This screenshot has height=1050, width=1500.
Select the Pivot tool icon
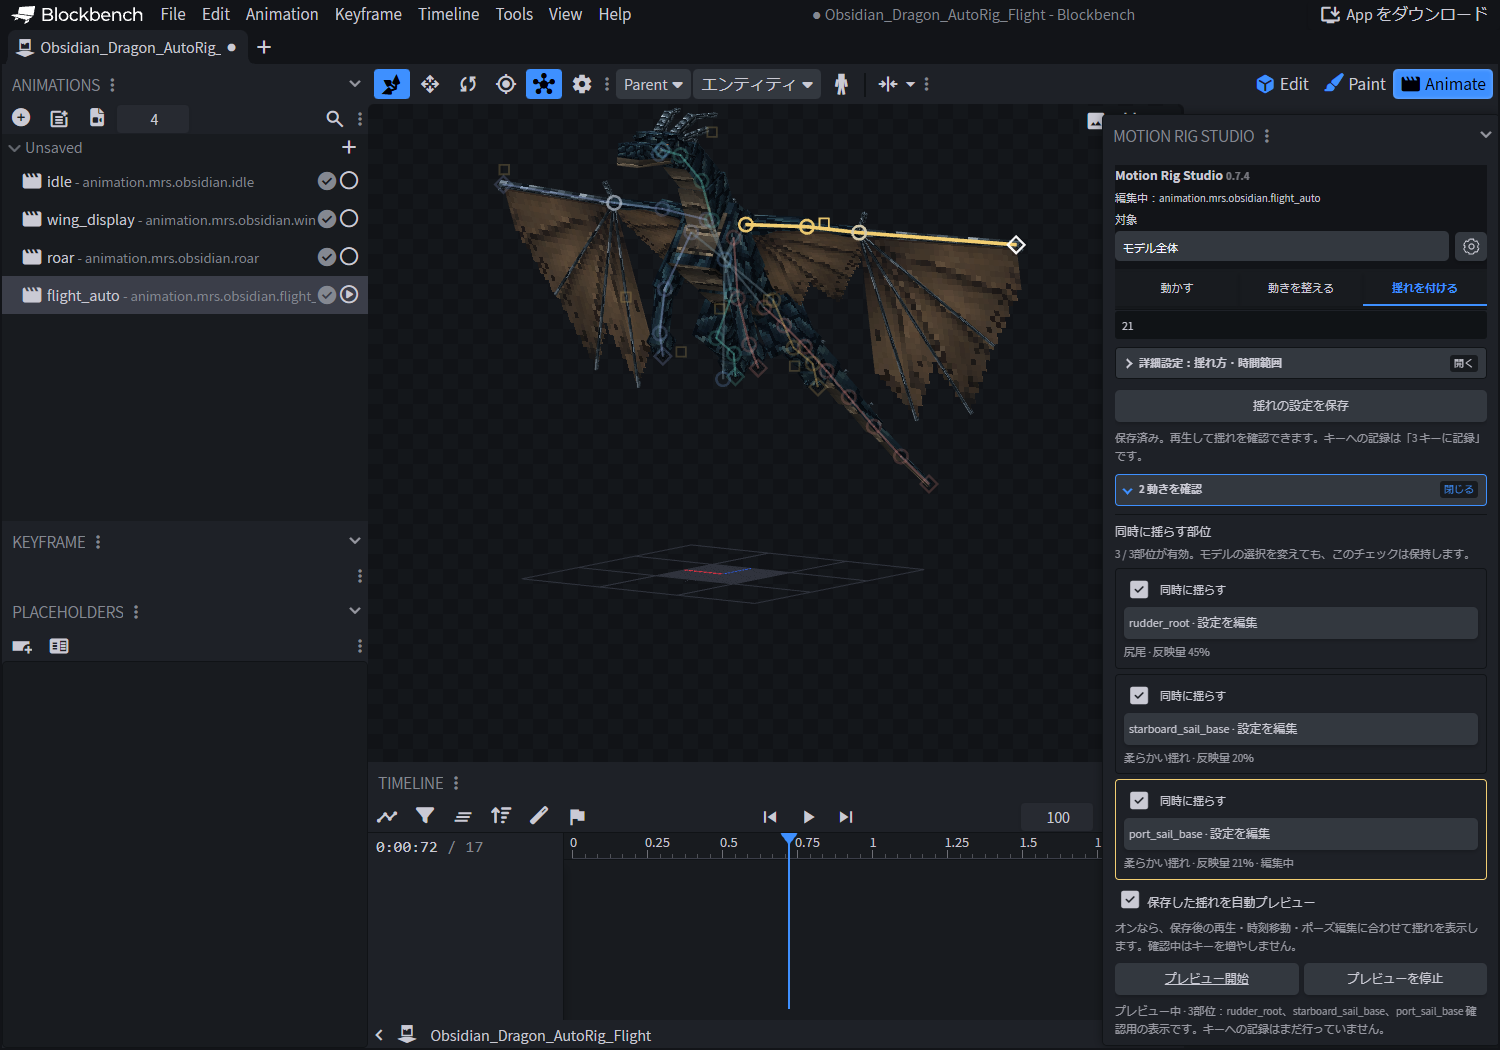point(506,84)
